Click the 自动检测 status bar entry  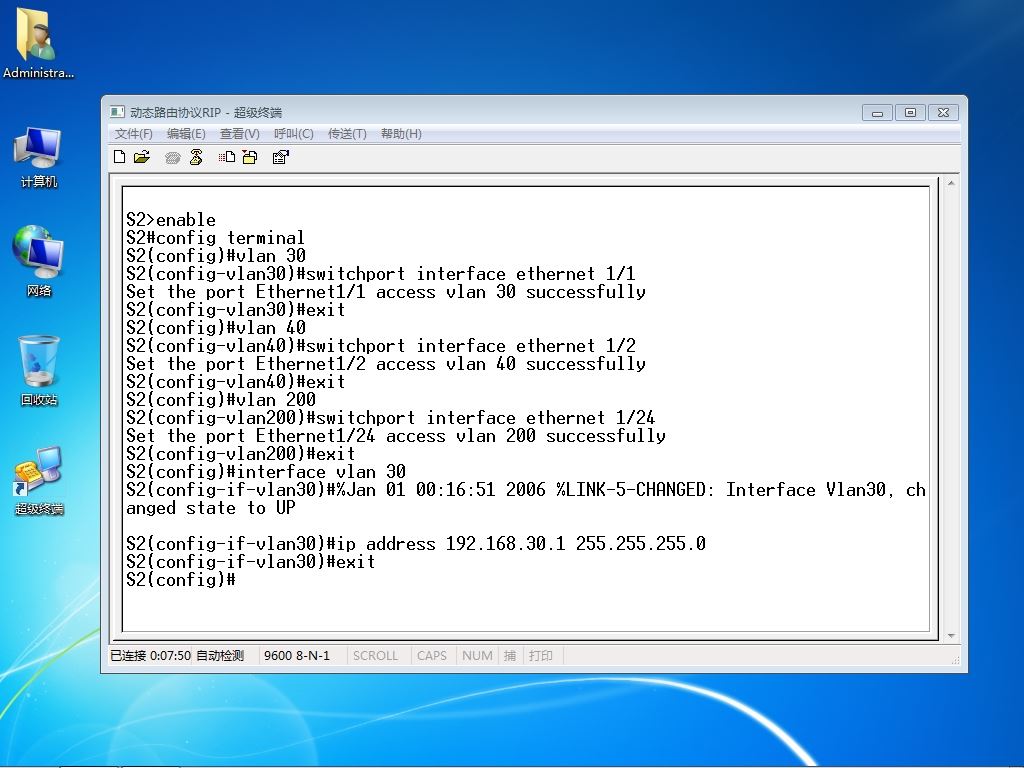(x=220, y=656)
